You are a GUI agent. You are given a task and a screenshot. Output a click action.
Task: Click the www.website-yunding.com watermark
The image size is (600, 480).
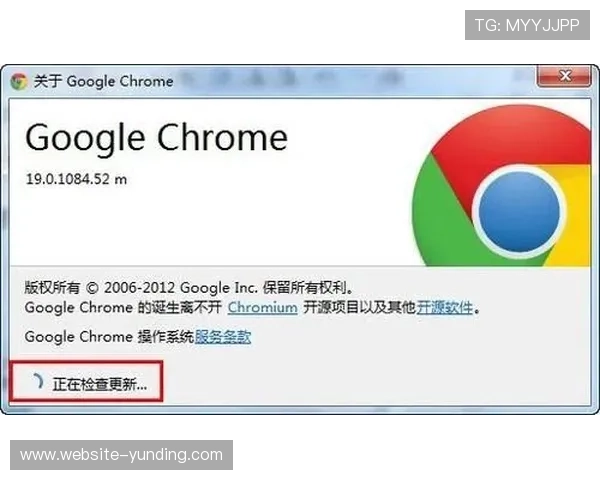[x=121, y=455]
